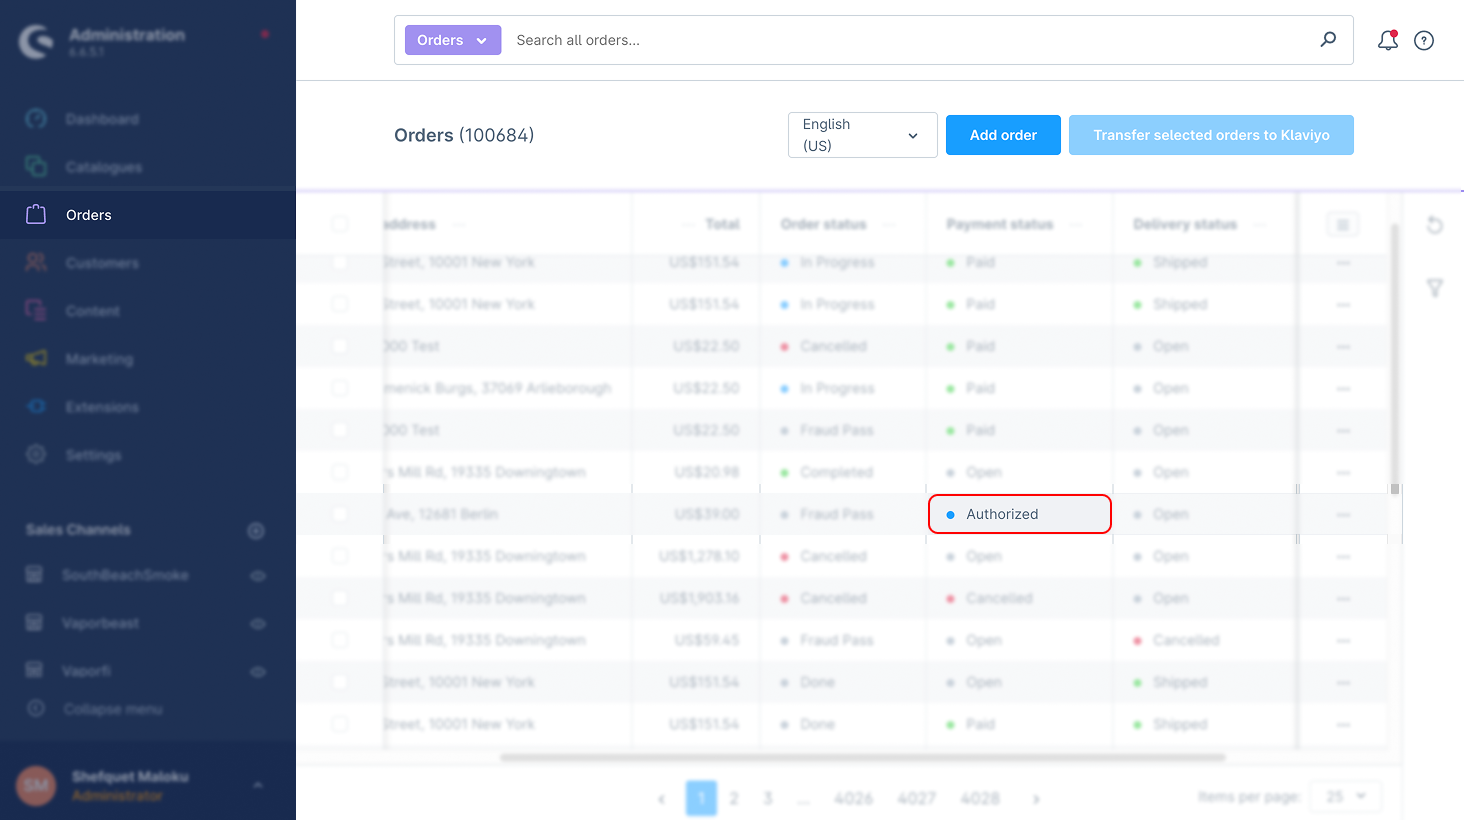Screen dimensions: 1464x820
Task: Expand the English (US) language dropdown
Action: pyautogui.click(x=862, y=135)
